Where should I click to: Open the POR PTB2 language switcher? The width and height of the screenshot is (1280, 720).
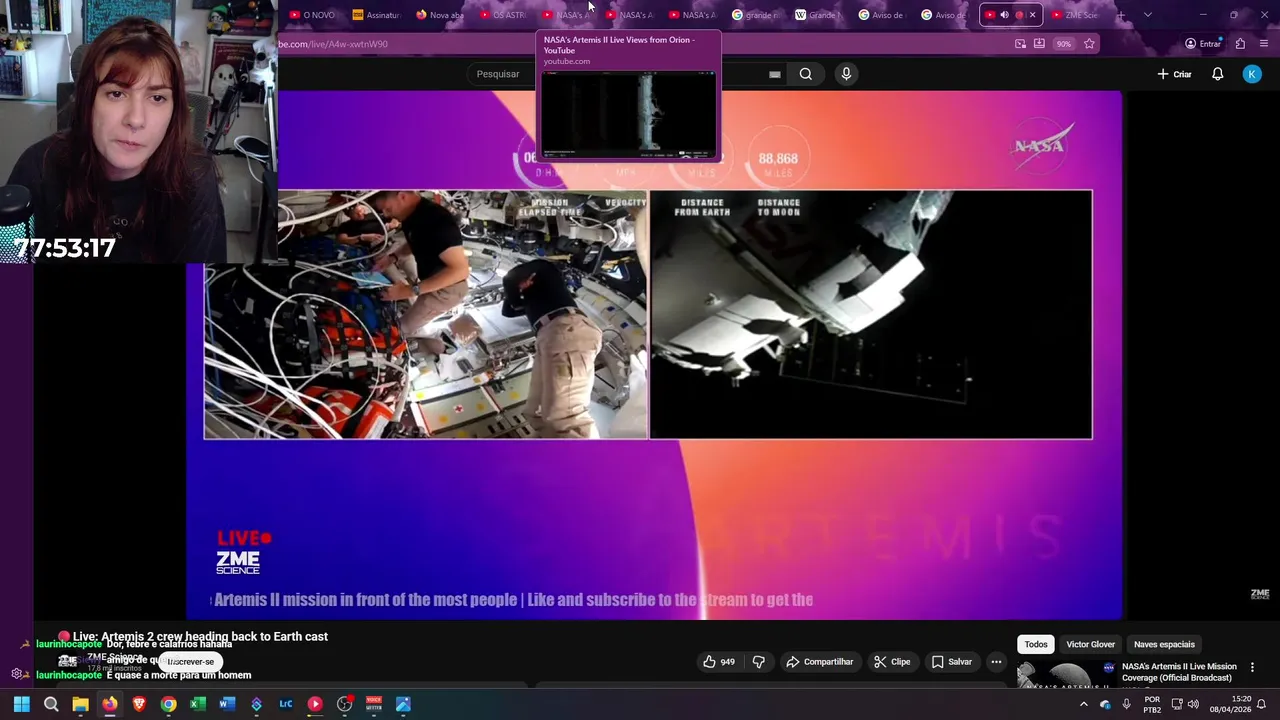point(1152,704)
